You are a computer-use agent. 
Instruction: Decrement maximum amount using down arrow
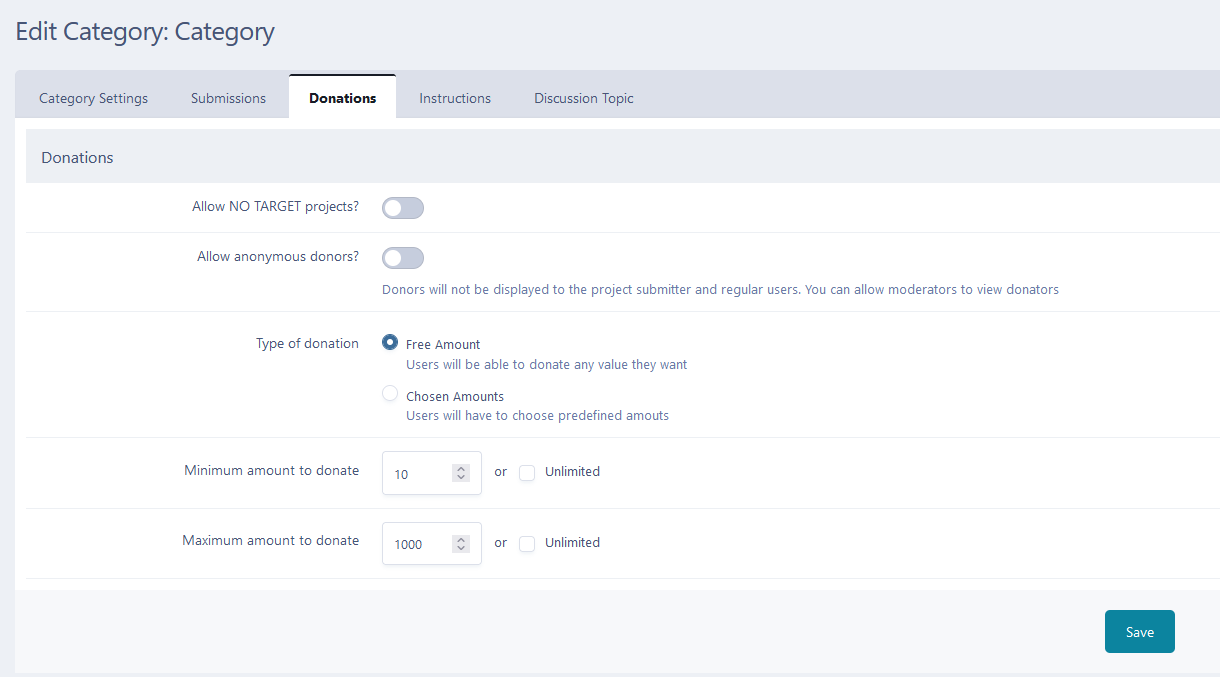461,548
